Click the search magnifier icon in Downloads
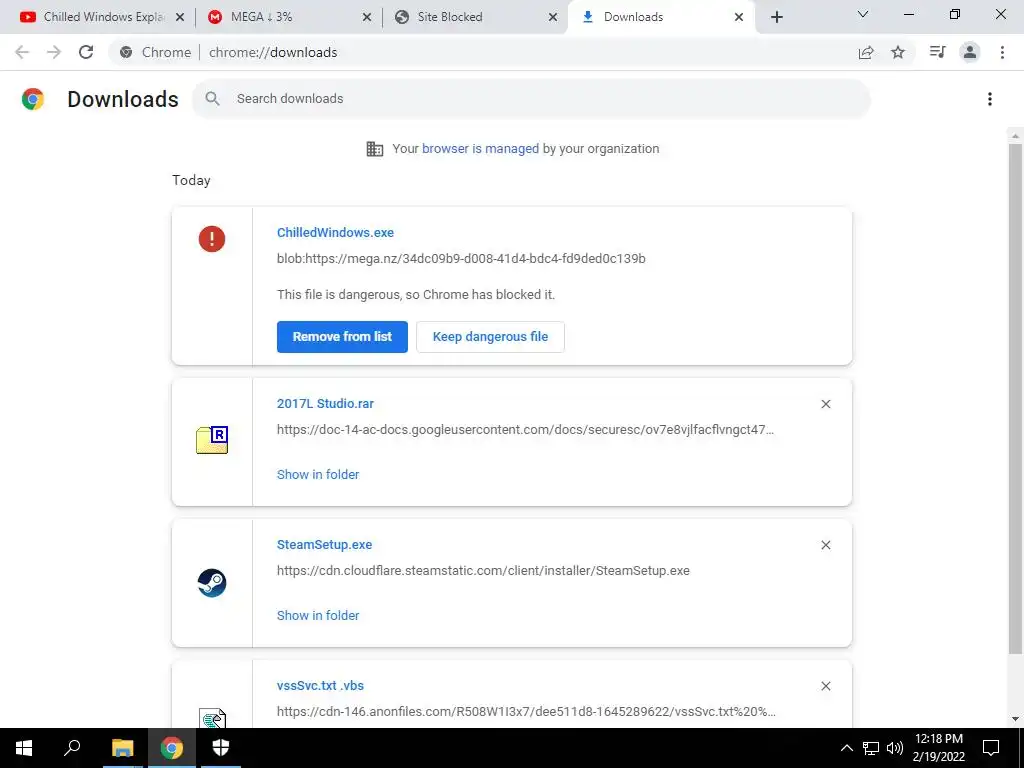 click(x=212, y=99)
